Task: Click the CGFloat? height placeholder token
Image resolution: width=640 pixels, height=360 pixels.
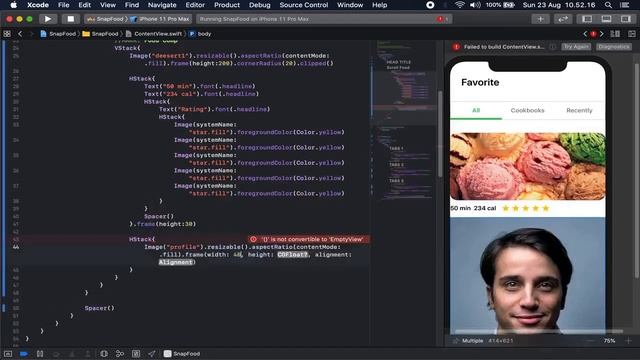Action: point(292,255)
